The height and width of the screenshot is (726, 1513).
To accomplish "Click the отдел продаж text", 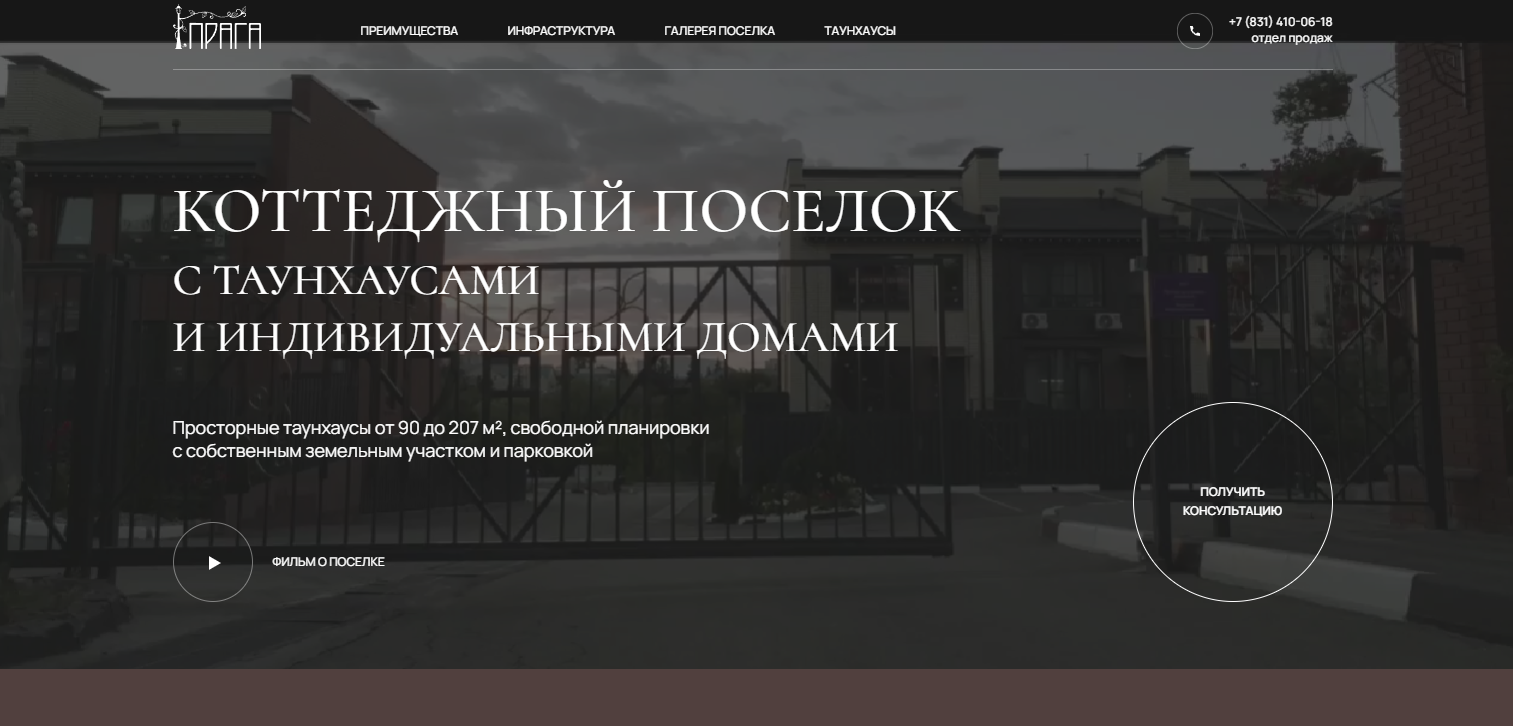I will (x=1291, y=39).
